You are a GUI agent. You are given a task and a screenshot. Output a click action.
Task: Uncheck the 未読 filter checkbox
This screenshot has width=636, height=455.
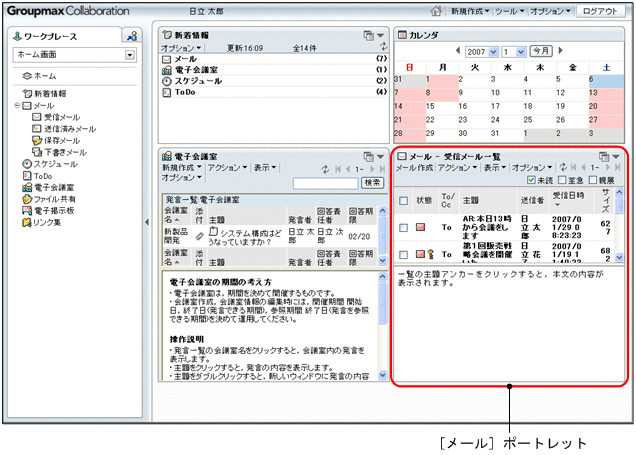tap(531, 180)
